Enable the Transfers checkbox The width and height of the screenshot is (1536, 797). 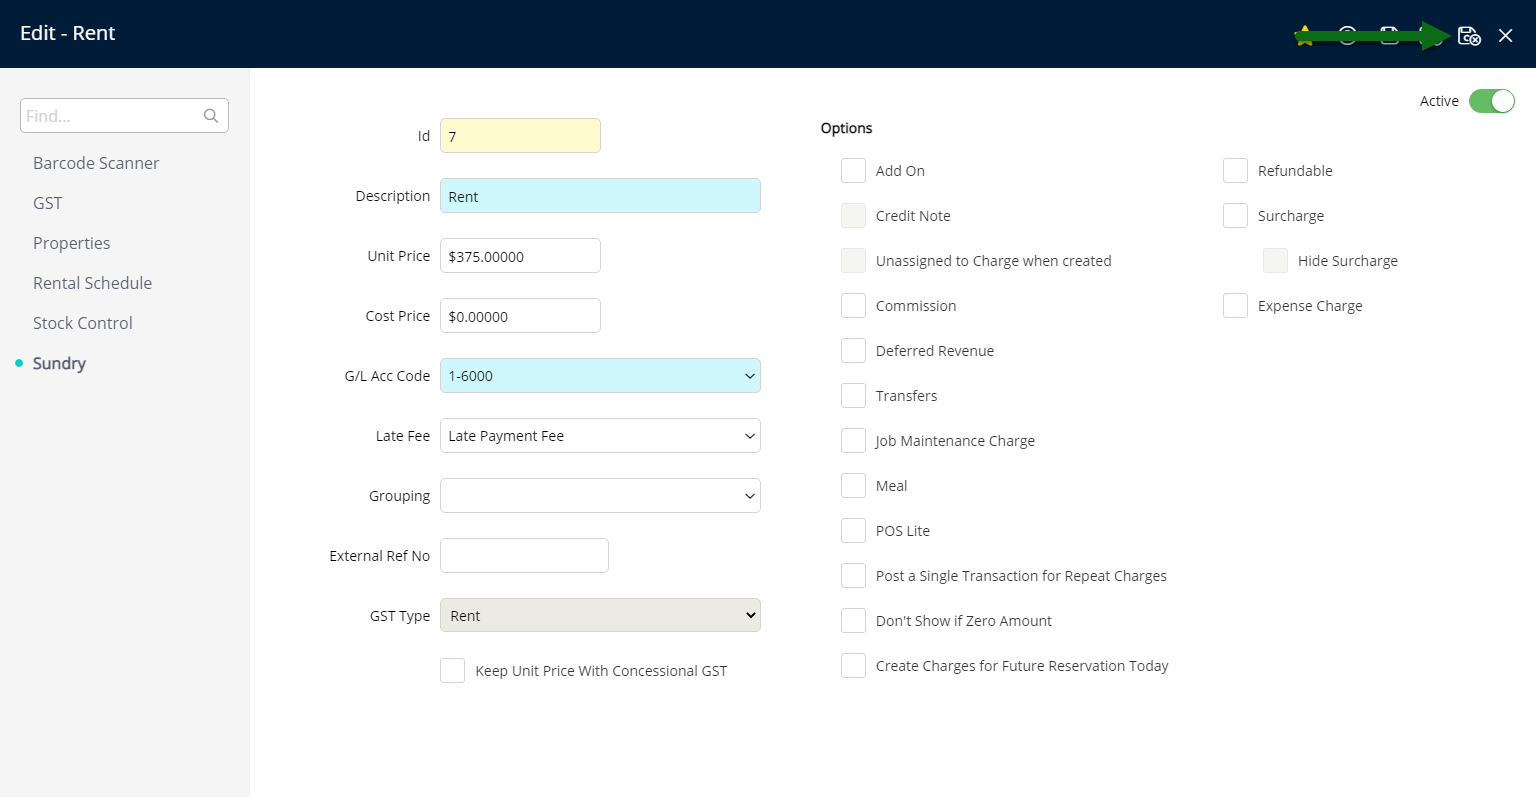[x=853, y=396]
